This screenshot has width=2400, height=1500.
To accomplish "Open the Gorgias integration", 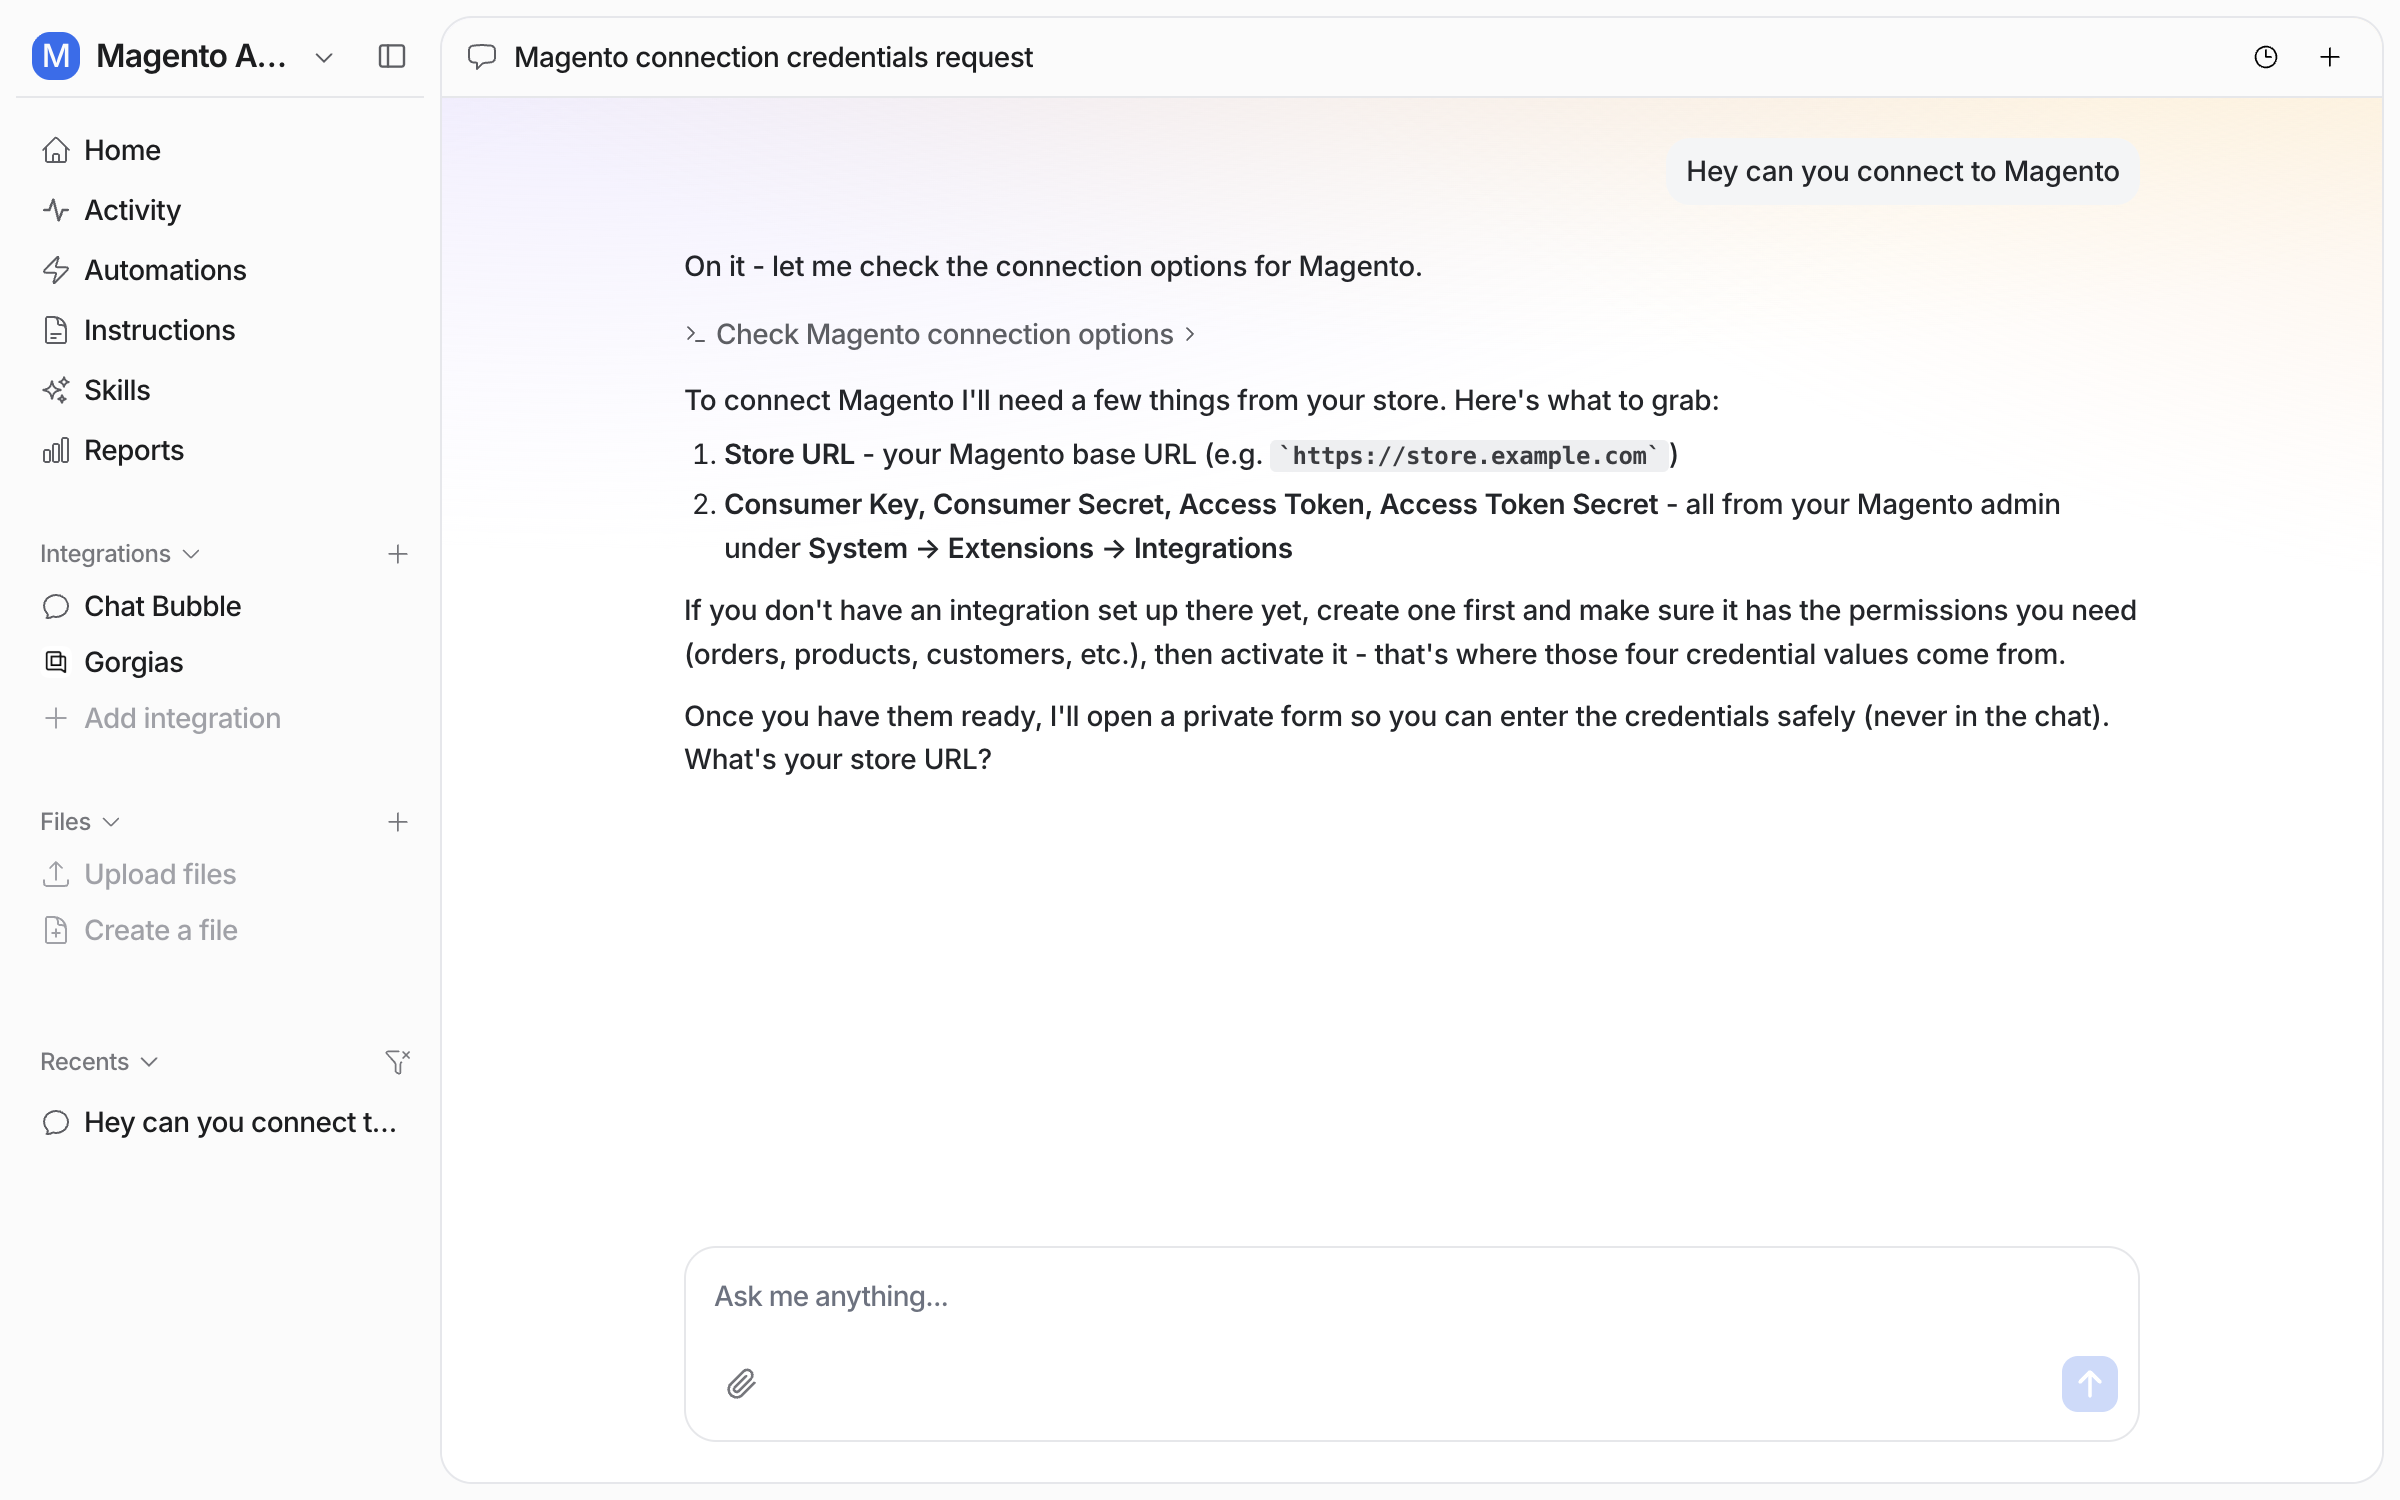I will pyautogui.click(x=220, y=662).
